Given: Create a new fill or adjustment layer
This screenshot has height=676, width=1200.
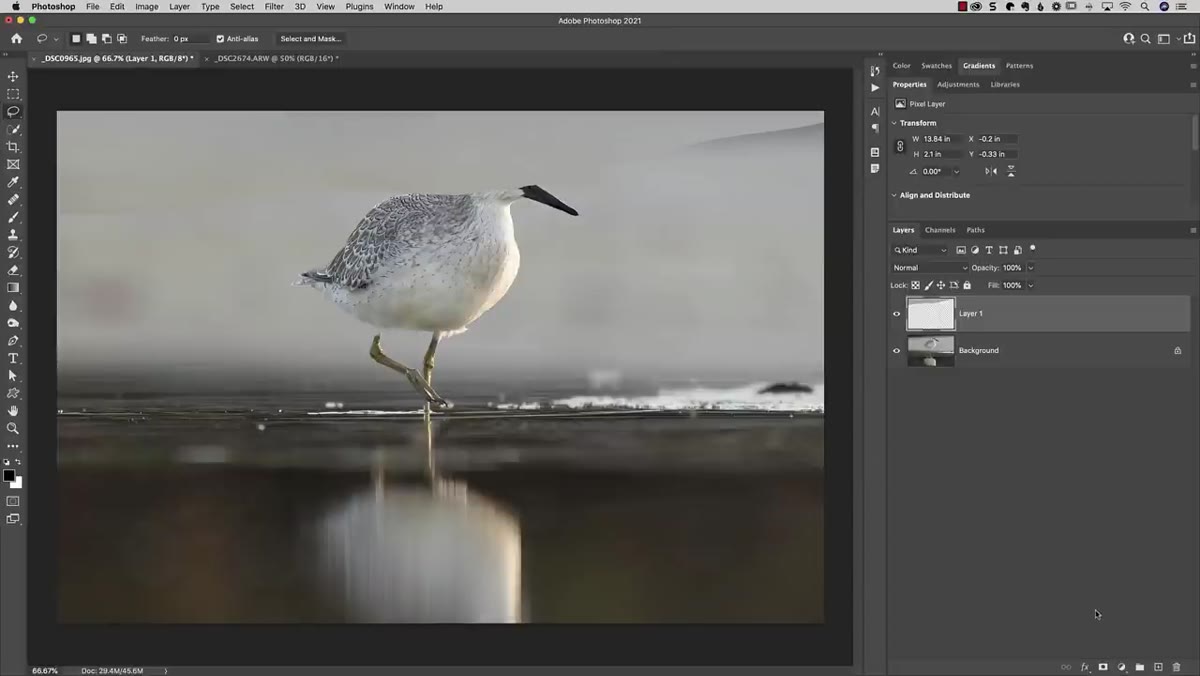Looking at the screenshot, I should (1121, 667).
